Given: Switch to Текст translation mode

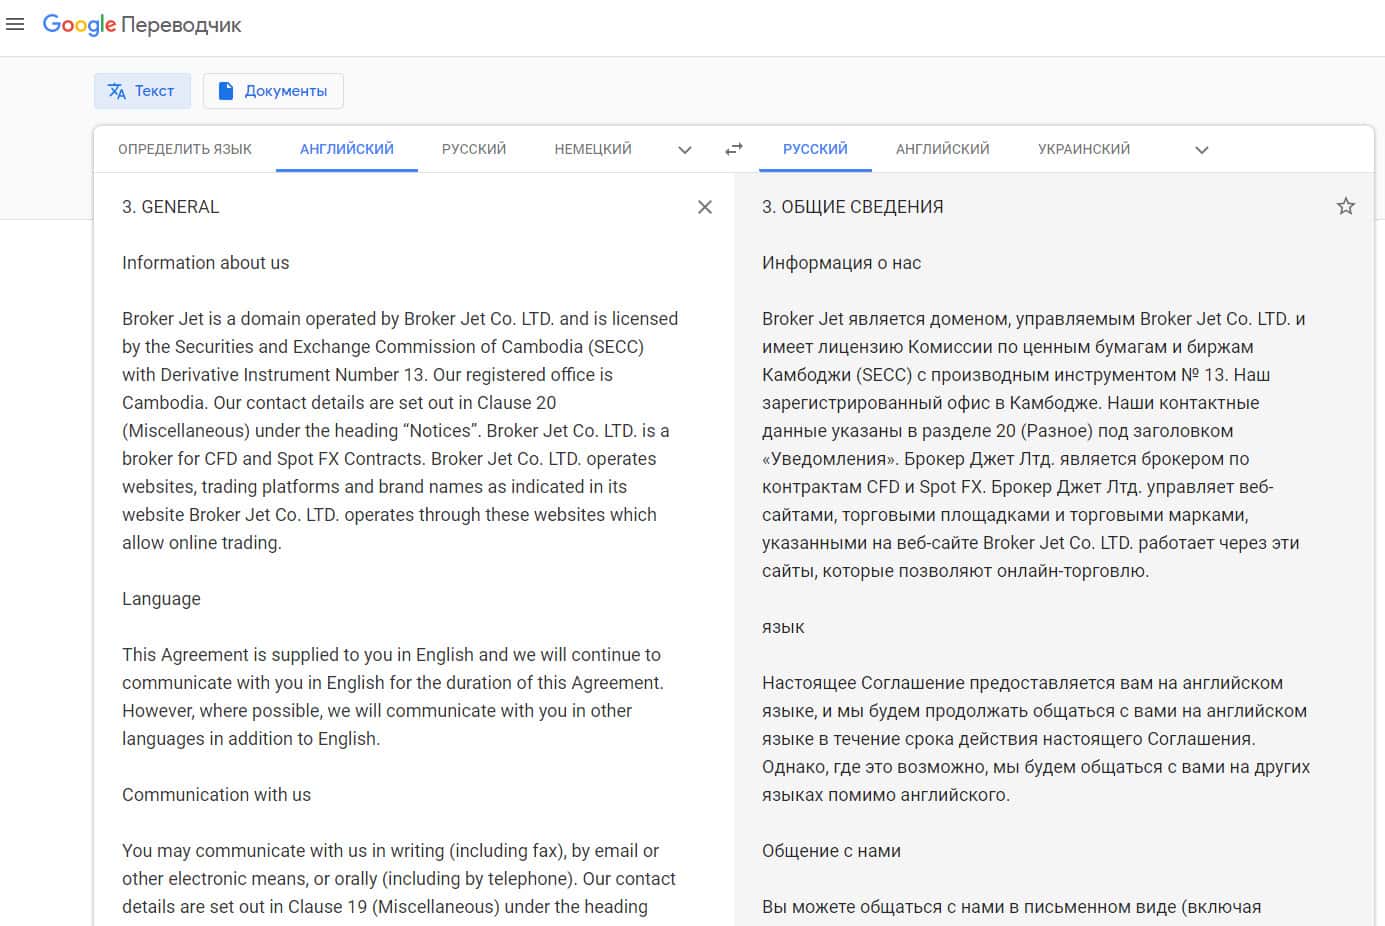Looking at the screenshot, I should 141,91.
